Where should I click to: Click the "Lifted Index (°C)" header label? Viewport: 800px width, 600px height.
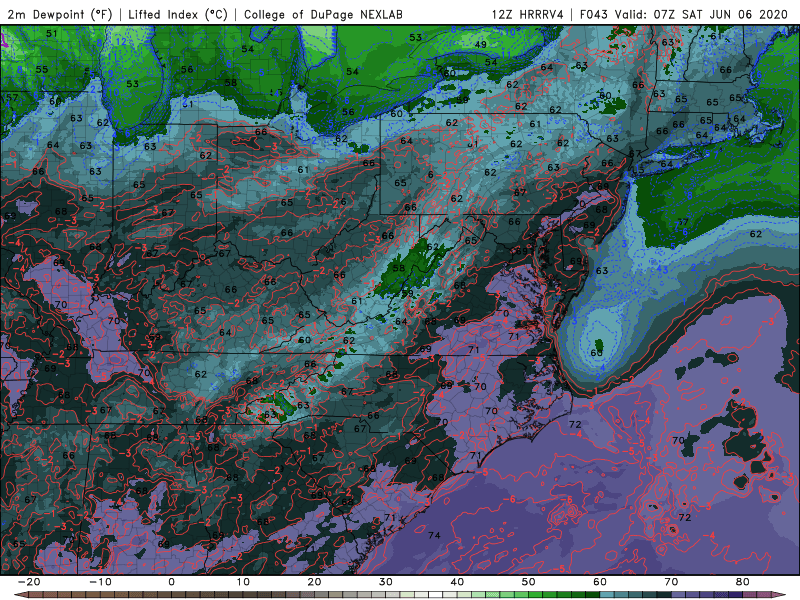click(178, 14)
